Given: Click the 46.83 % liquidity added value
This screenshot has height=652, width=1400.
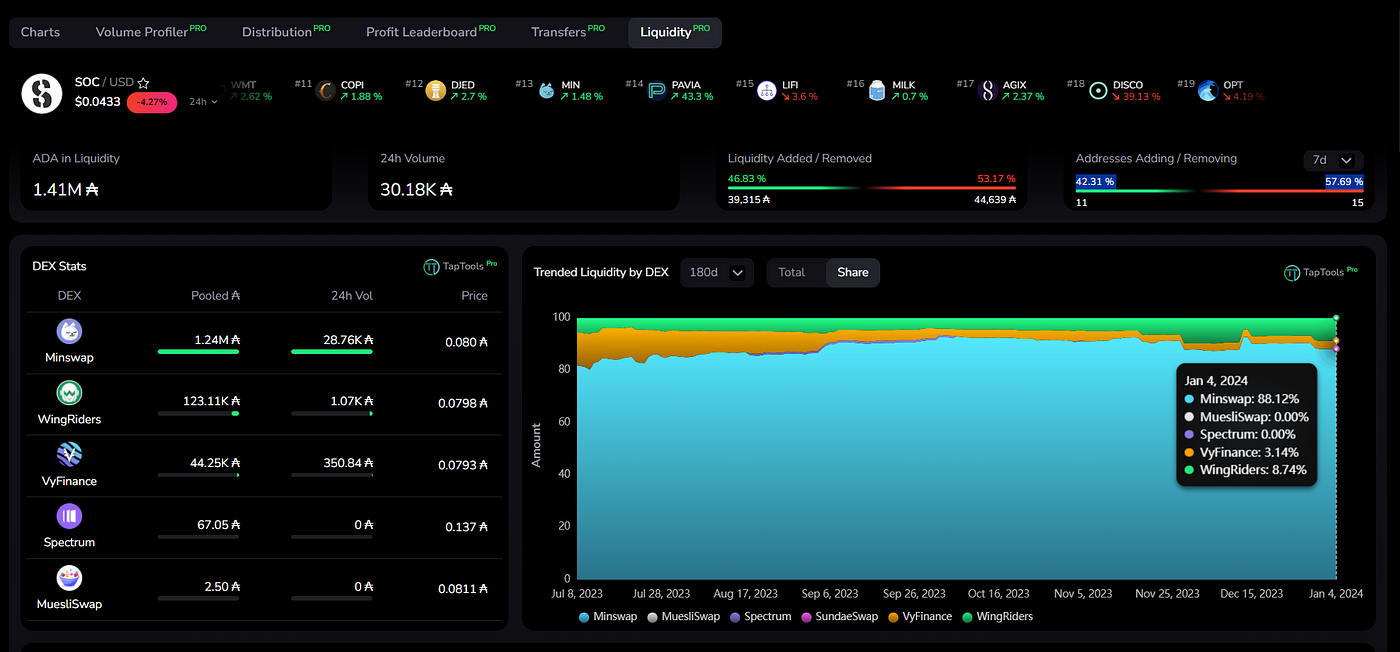Looking at the screenshot, I should coord(747,178).
